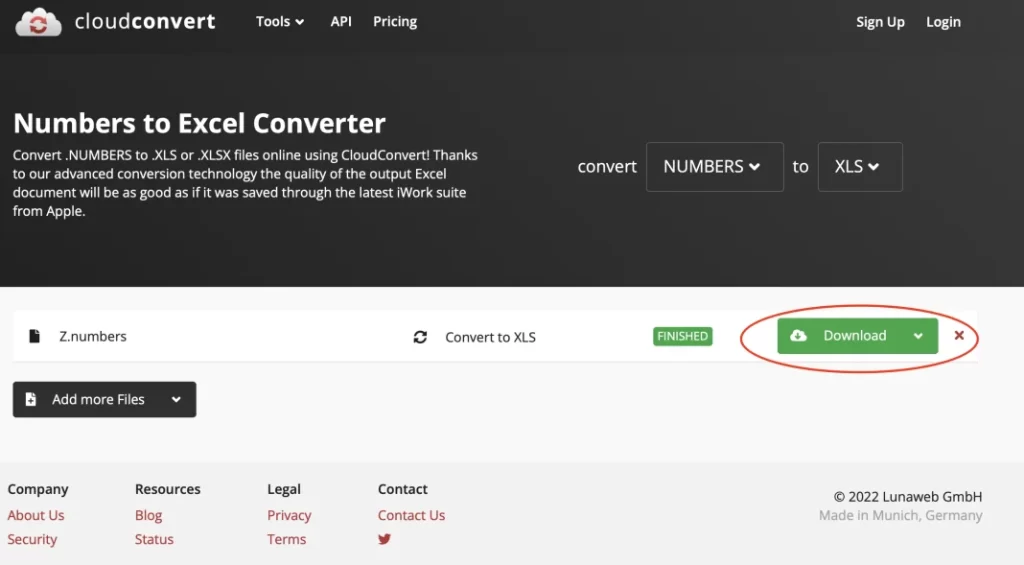This screenshot has height=565, width=1024.
Task: Click the © 2022 Lunaweb GmbH text
Action: (x=908, y=496)
